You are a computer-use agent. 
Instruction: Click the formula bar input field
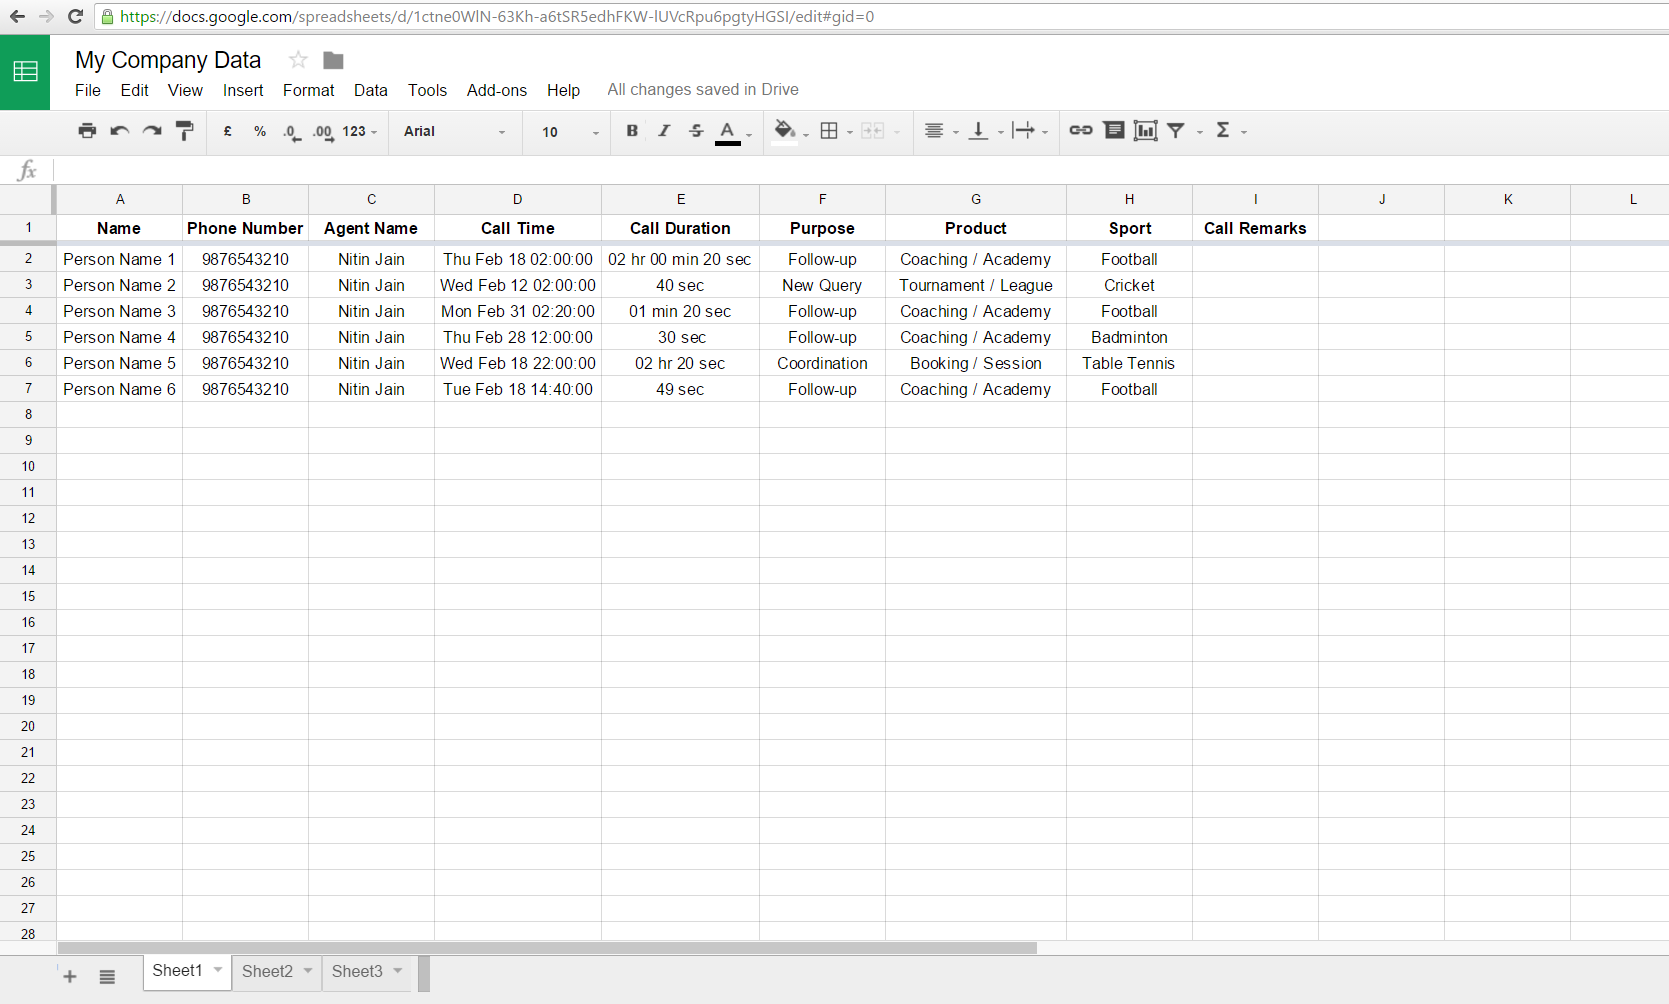pos(860,170)
